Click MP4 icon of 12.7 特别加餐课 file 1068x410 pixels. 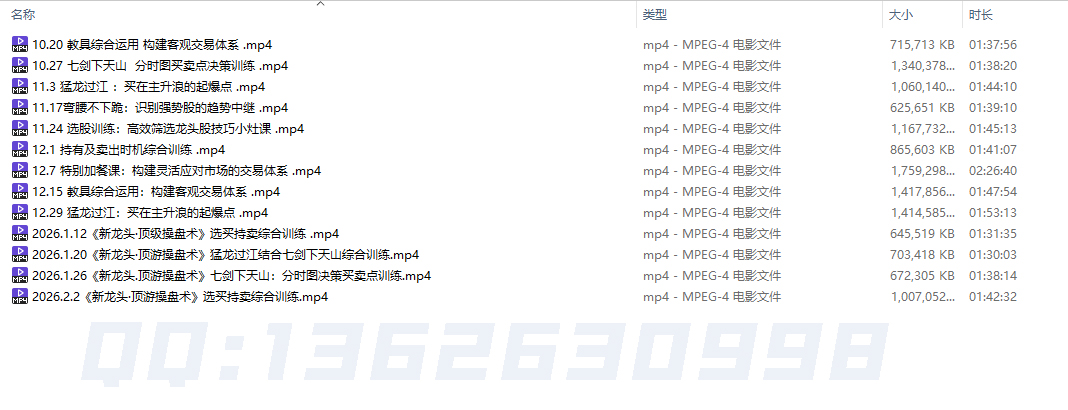click(20, 170)
